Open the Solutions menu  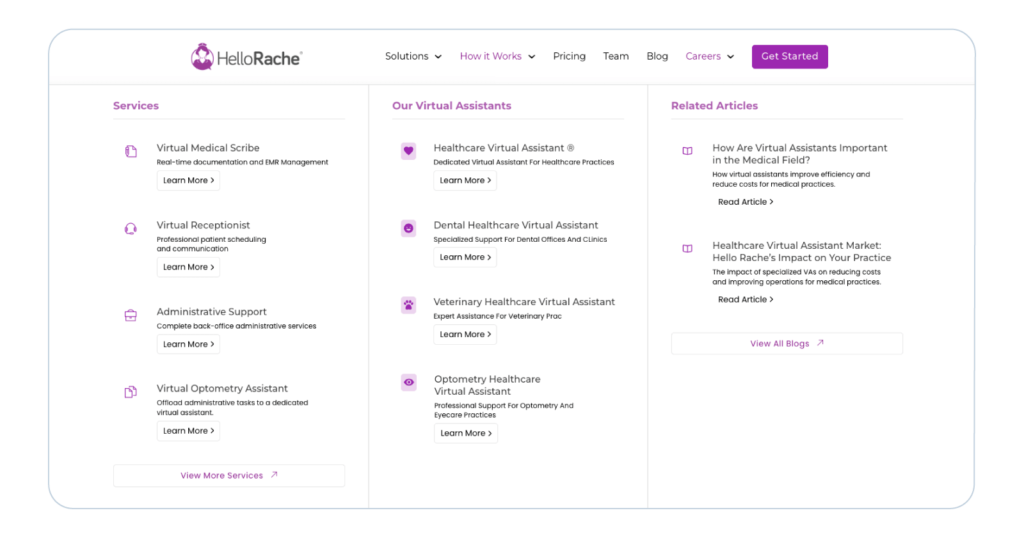tap(413, 56)
